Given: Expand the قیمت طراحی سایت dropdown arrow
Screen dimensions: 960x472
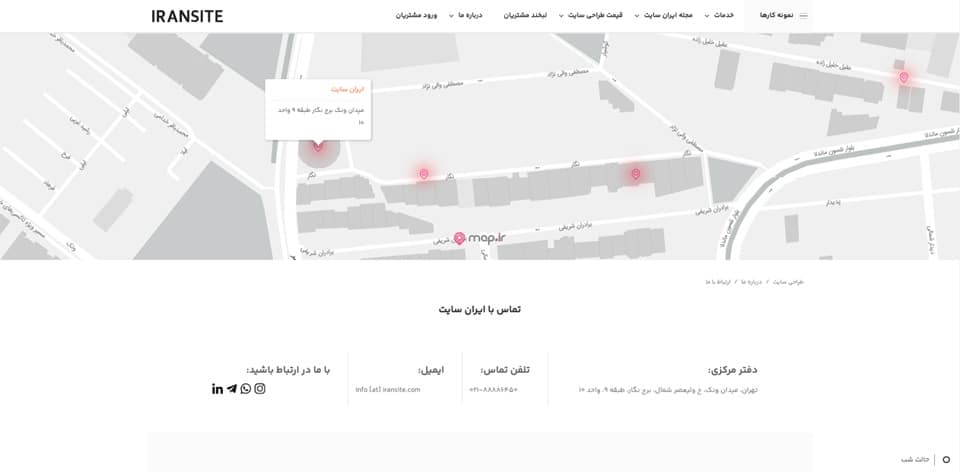Looking at the screenshot, I should 561,17.
